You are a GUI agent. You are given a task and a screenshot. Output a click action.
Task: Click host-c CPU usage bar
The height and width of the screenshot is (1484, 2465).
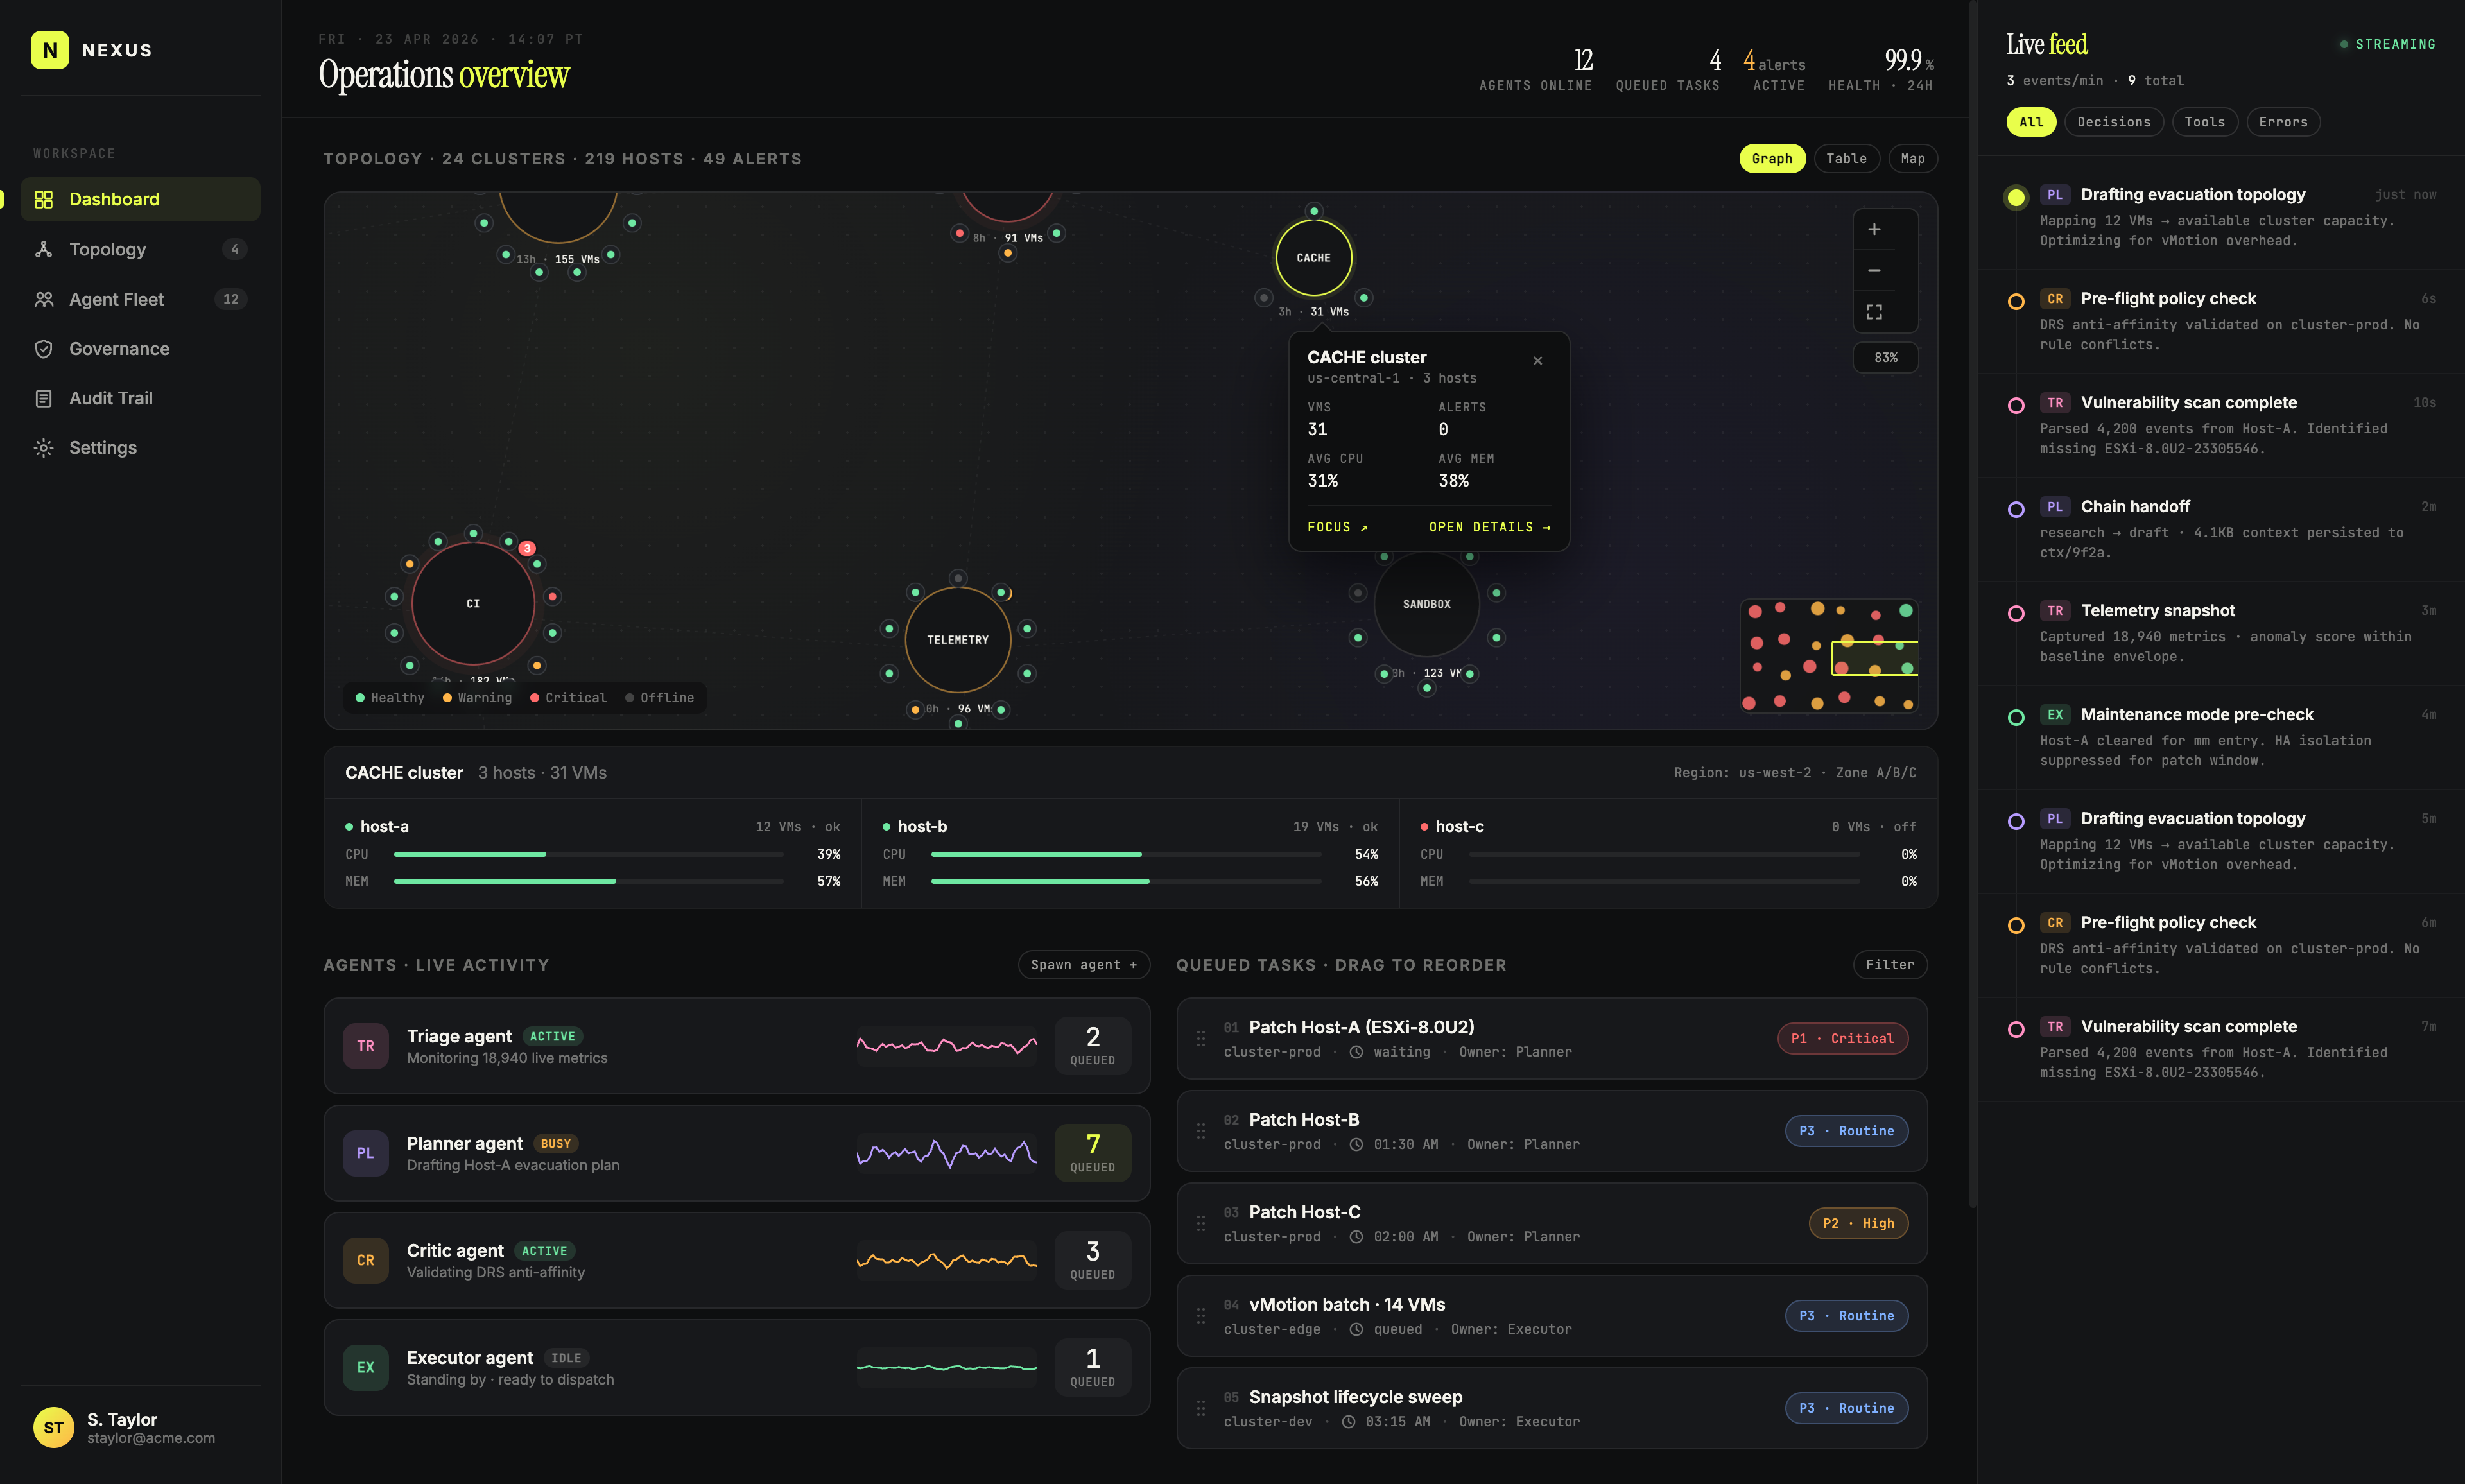point(1663,855)
